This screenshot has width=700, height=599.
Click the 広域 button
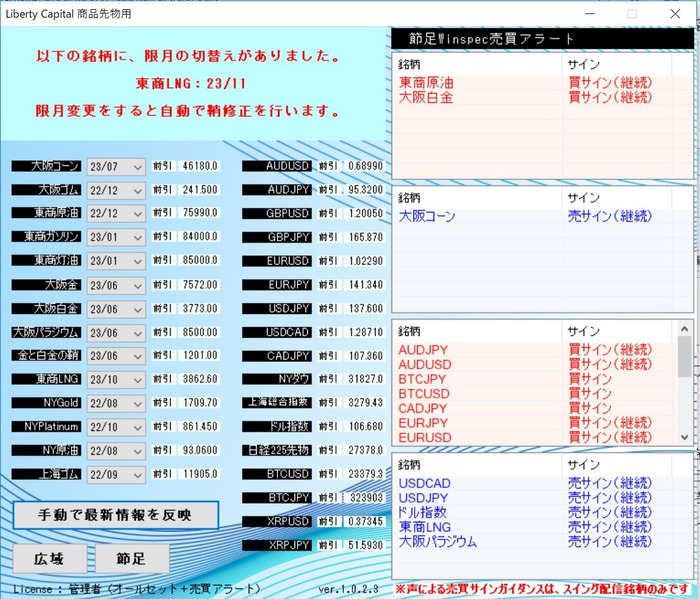[x=50, y=558]
